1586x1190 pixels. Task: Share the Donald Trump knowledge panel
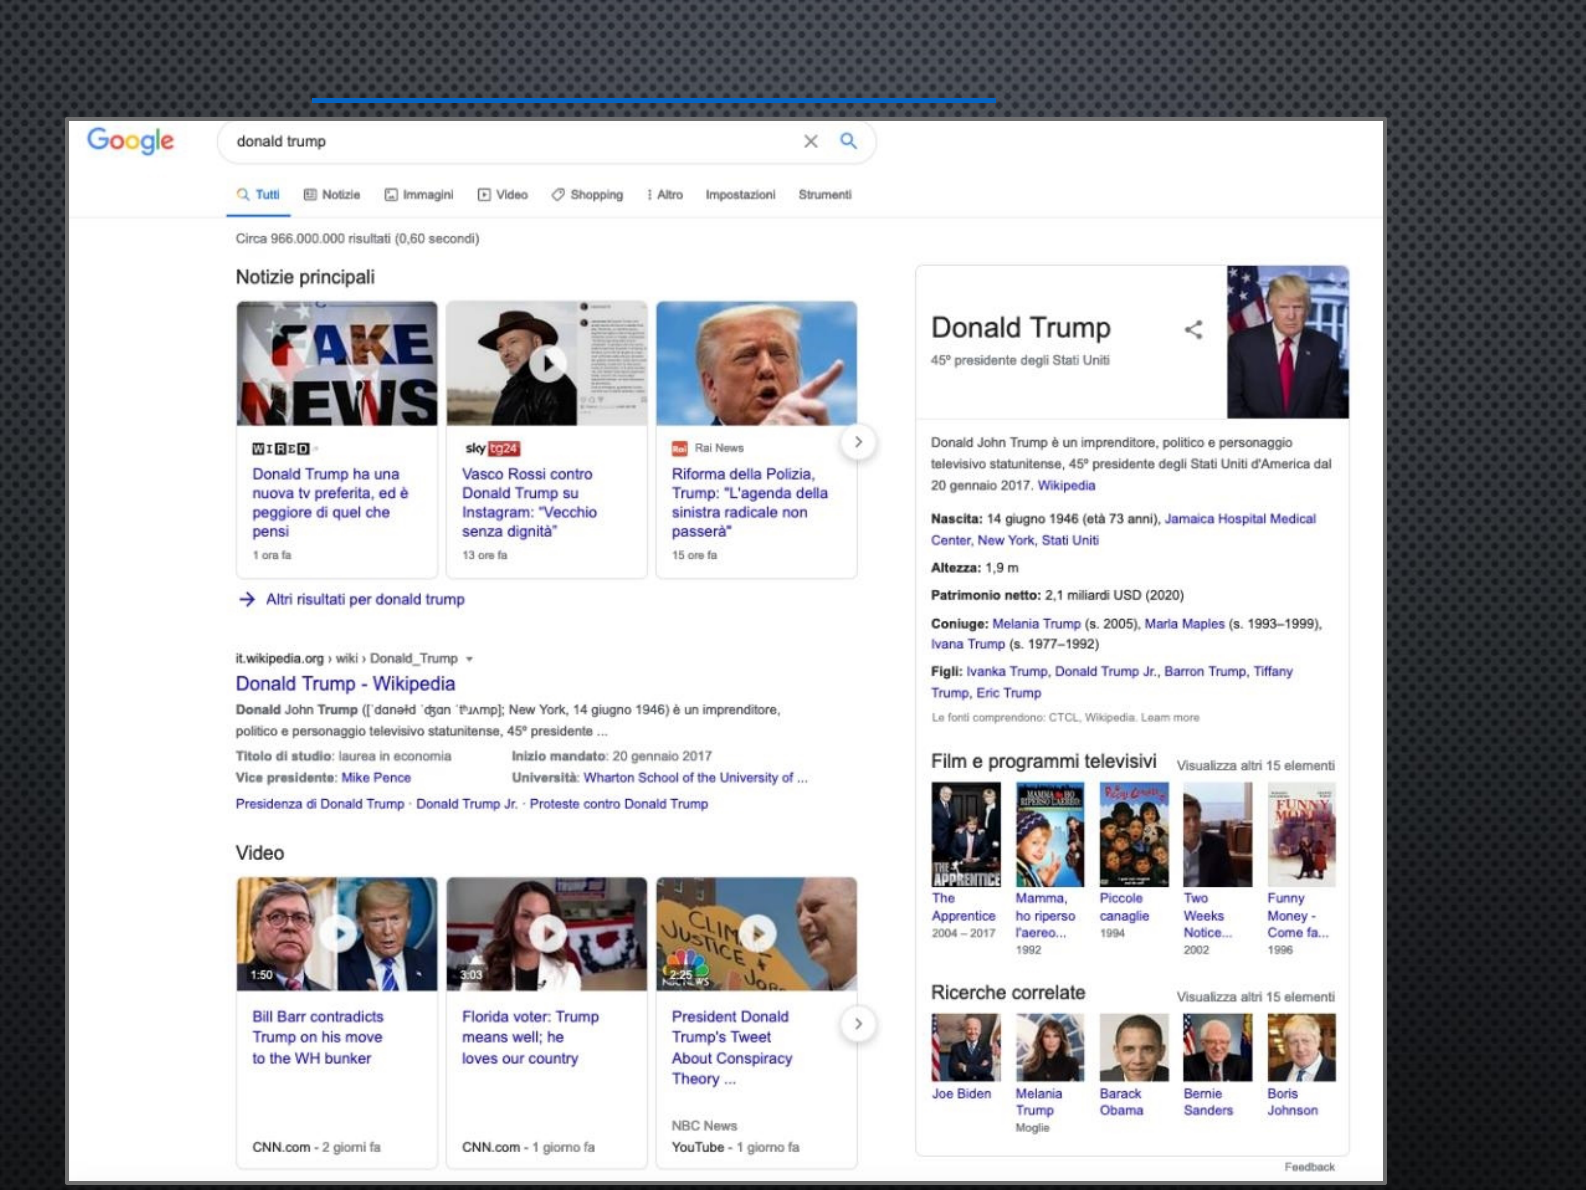[1193, 329]
